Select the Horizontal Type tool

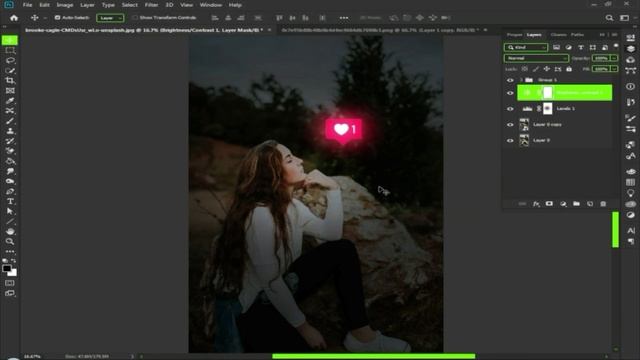click(x=10, y=201)
